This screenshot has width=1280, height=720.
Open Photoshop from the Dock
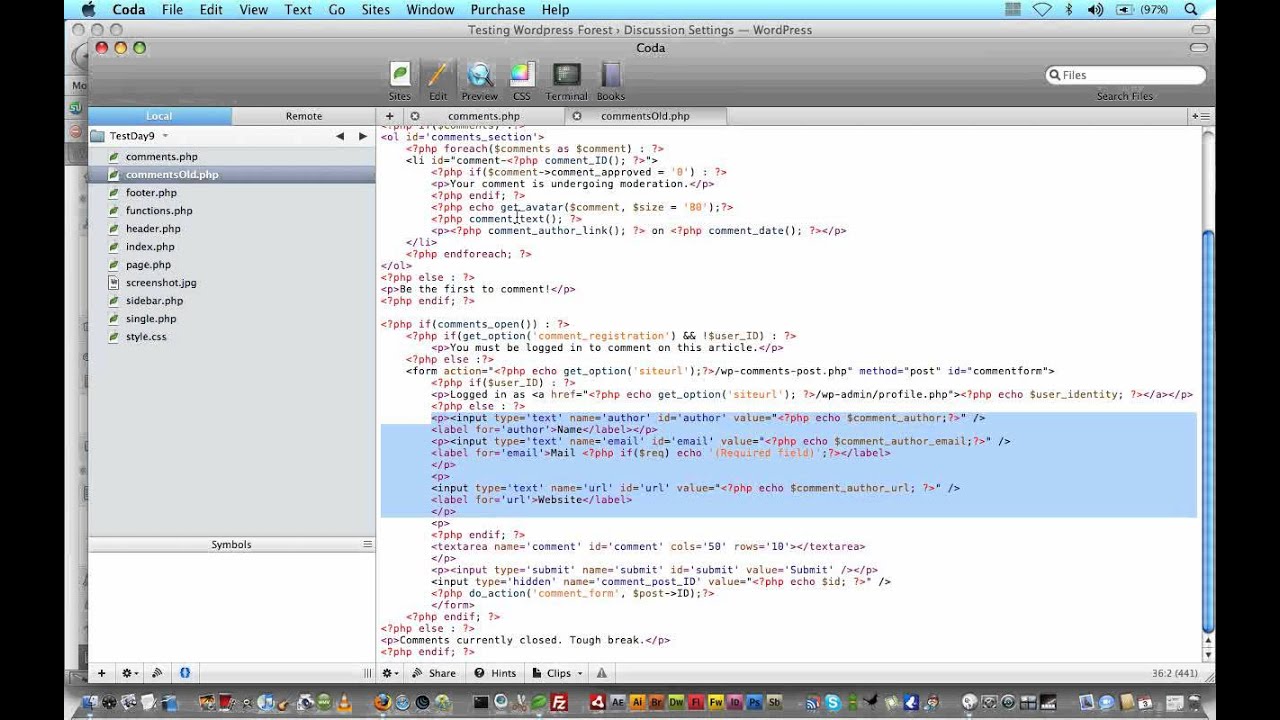(x=755, y=702)
